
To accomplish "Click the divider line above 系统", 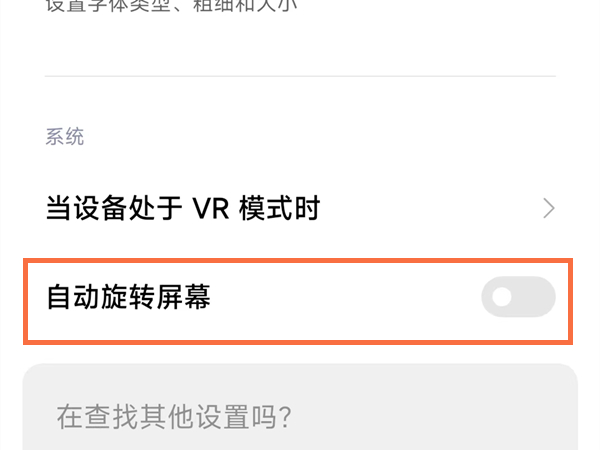I will pyautogui.click(x=300, y=76).
